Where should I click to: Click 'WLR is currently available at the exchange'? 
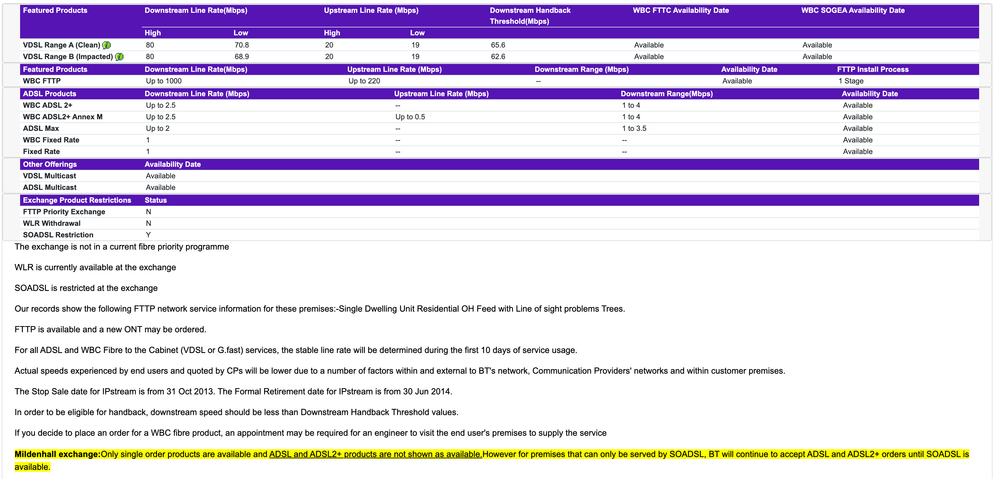click(x=95, y=267)
